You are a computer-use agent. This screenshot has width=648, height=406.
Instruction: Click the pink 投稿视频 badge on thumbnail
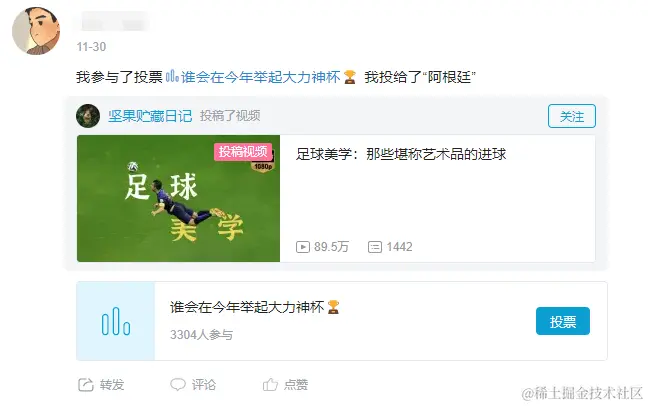(243, 152)
